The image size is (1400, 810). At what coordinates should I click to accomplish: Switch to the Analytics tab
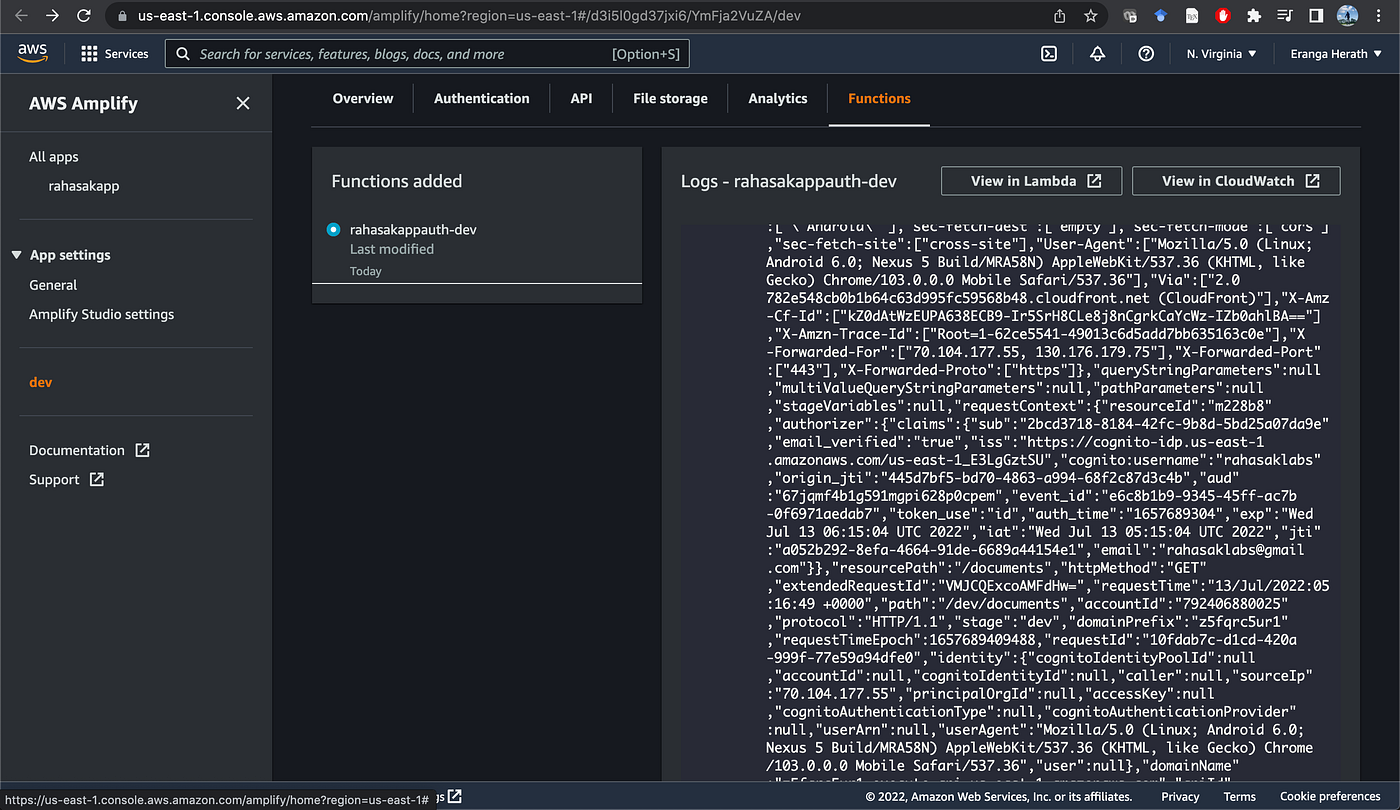click(778, 98)
